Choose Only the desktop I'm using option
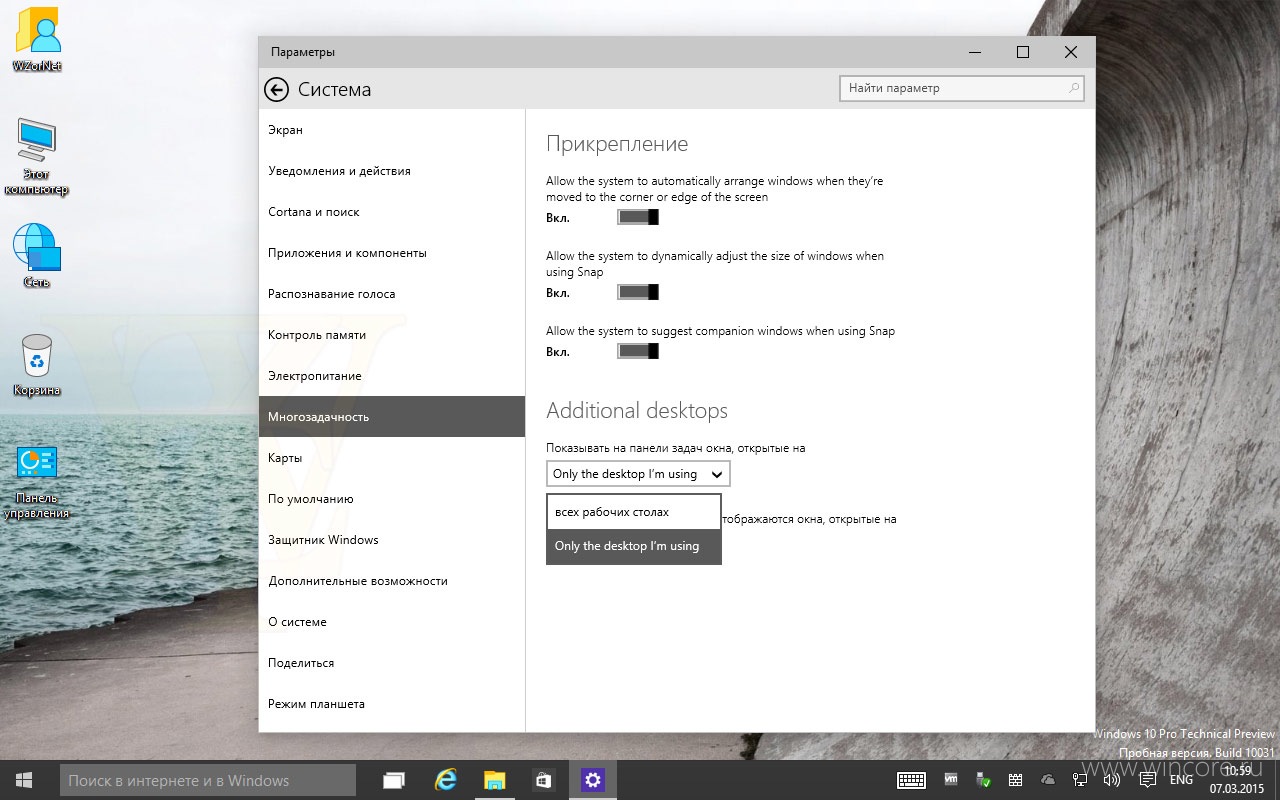The width and height of the screenshot is (1280, 800). pos(633,546)
